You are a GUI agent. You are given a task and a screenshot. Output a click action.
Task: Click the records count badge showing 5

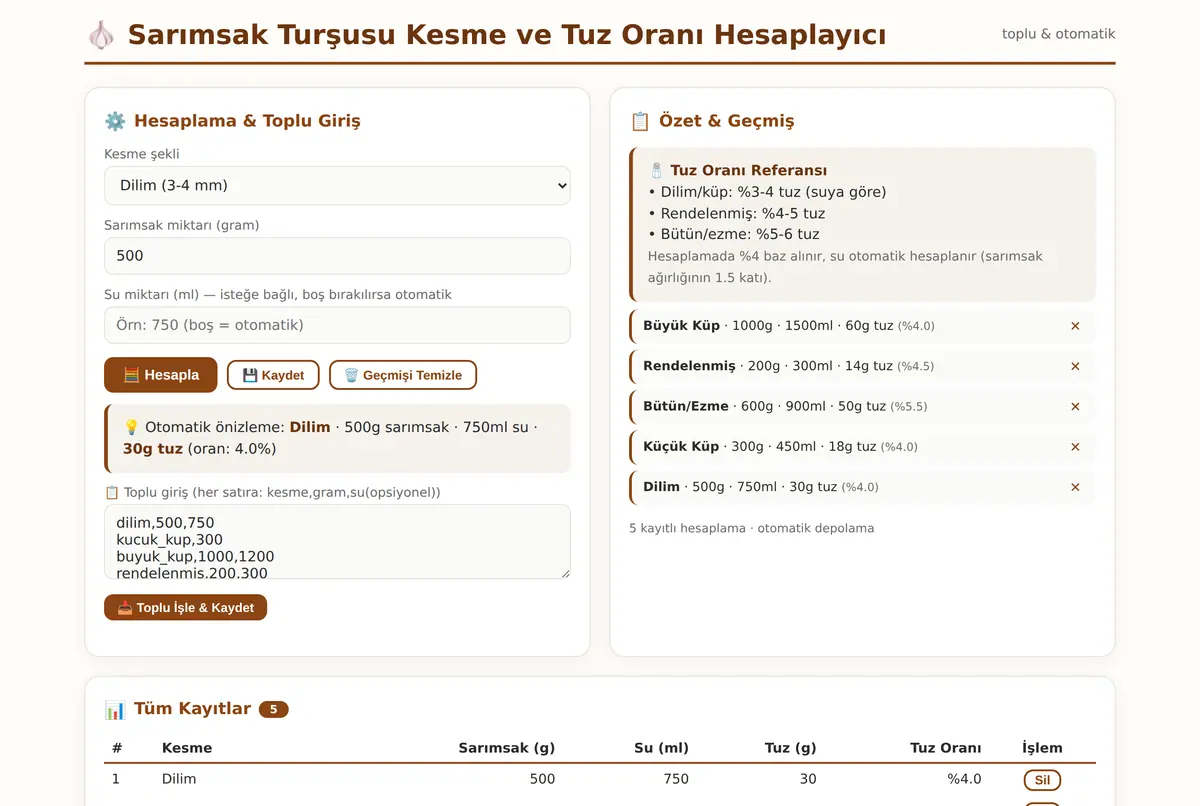(274, 709)
